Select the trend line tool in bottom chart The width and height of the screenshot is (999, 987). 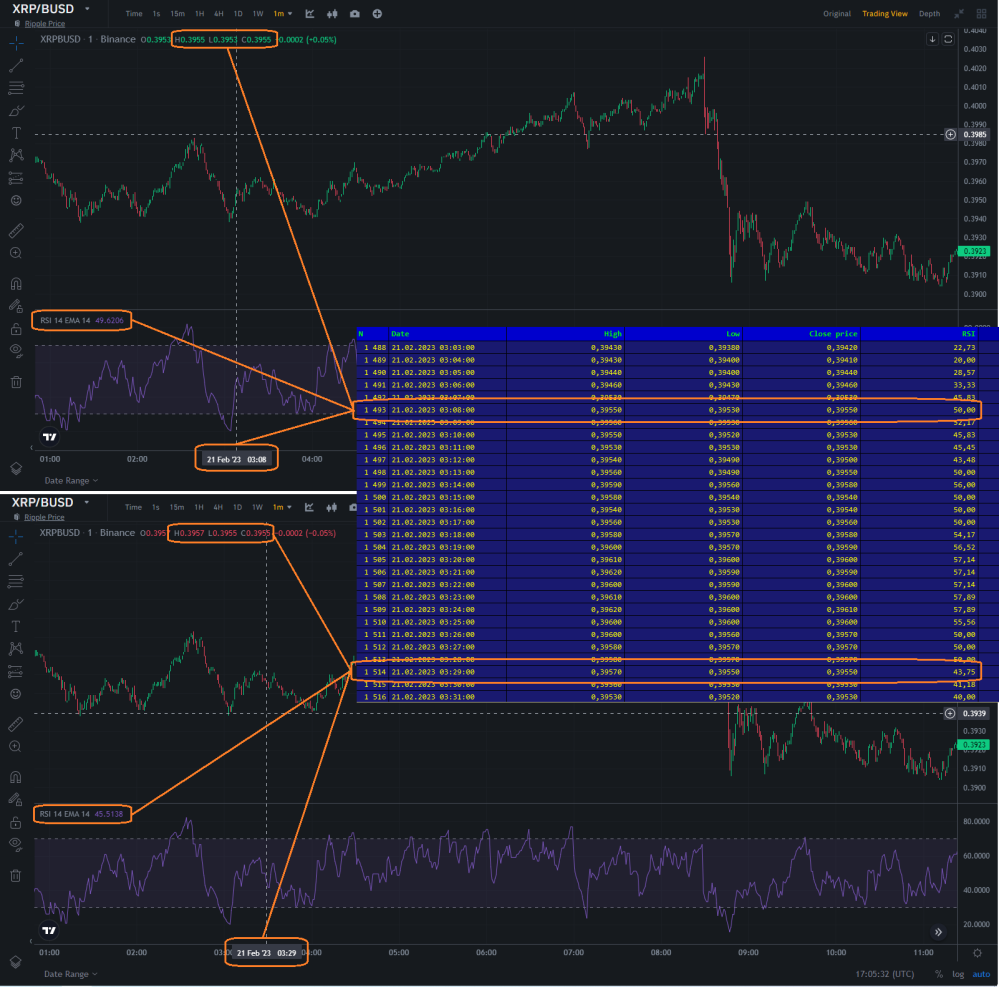[x=15, y=559]
